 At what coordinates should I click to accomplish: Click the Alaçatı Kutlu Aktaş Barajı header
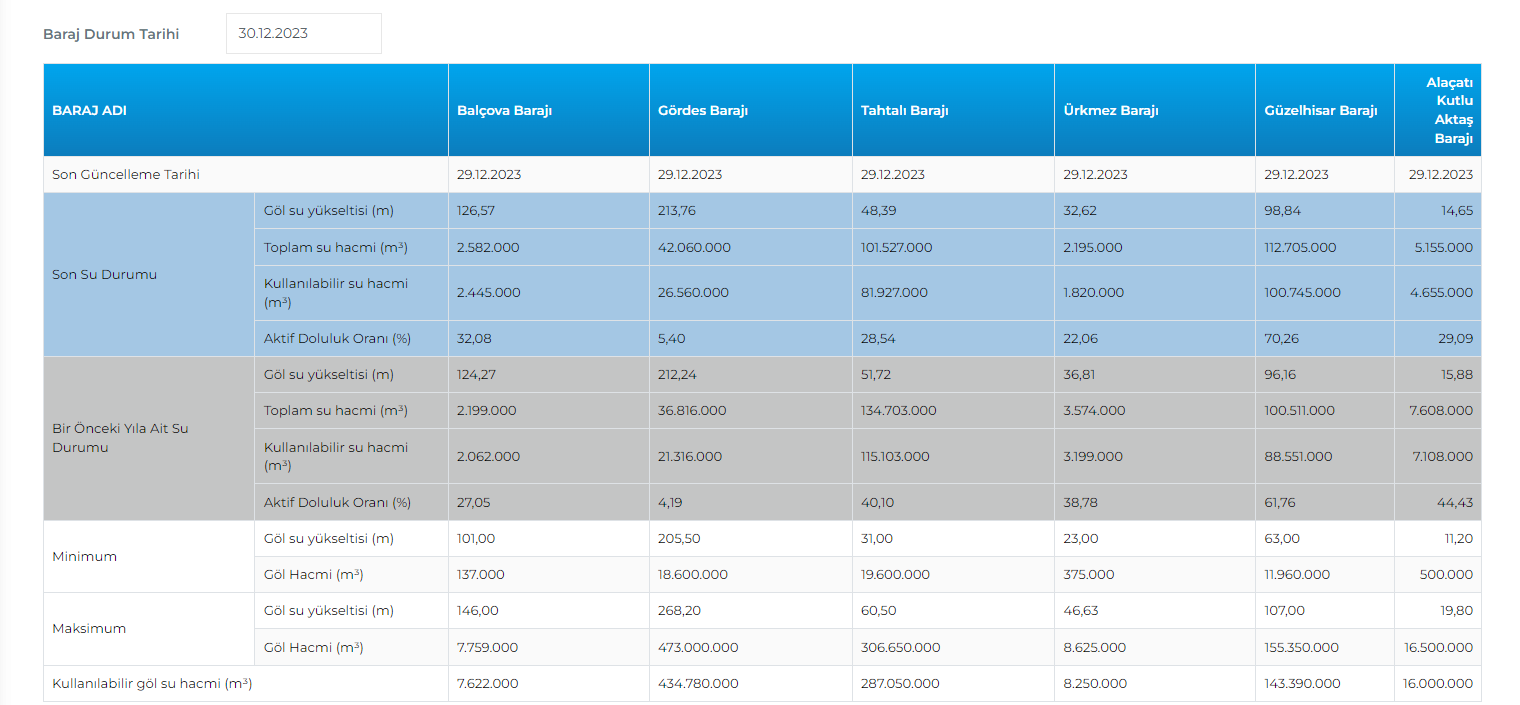pos(1449,111)
